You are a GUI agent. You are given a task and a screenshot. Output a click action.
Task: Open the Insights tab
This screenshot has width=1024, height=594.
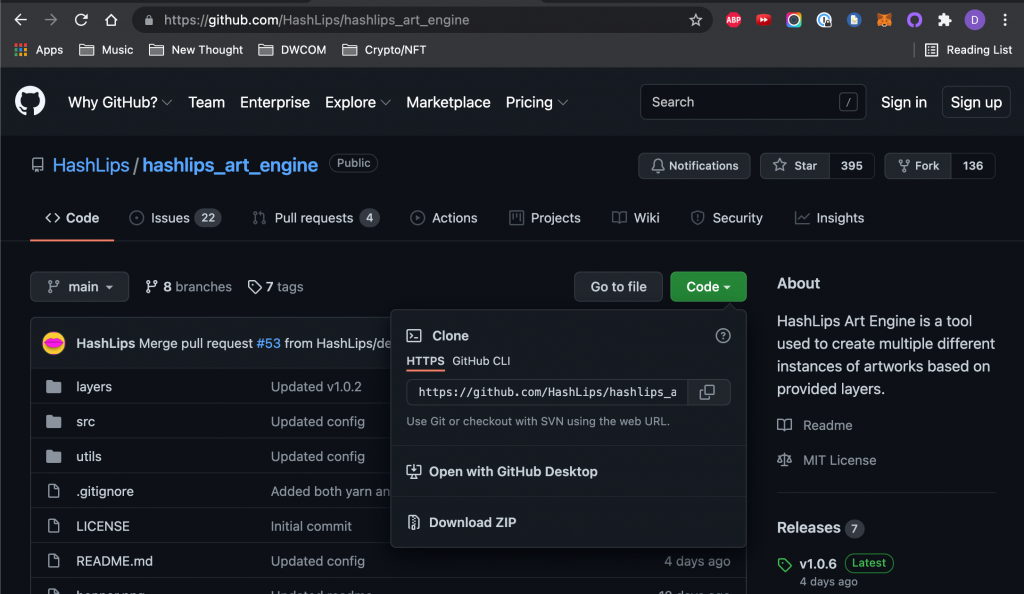click(x=829, y=218)
